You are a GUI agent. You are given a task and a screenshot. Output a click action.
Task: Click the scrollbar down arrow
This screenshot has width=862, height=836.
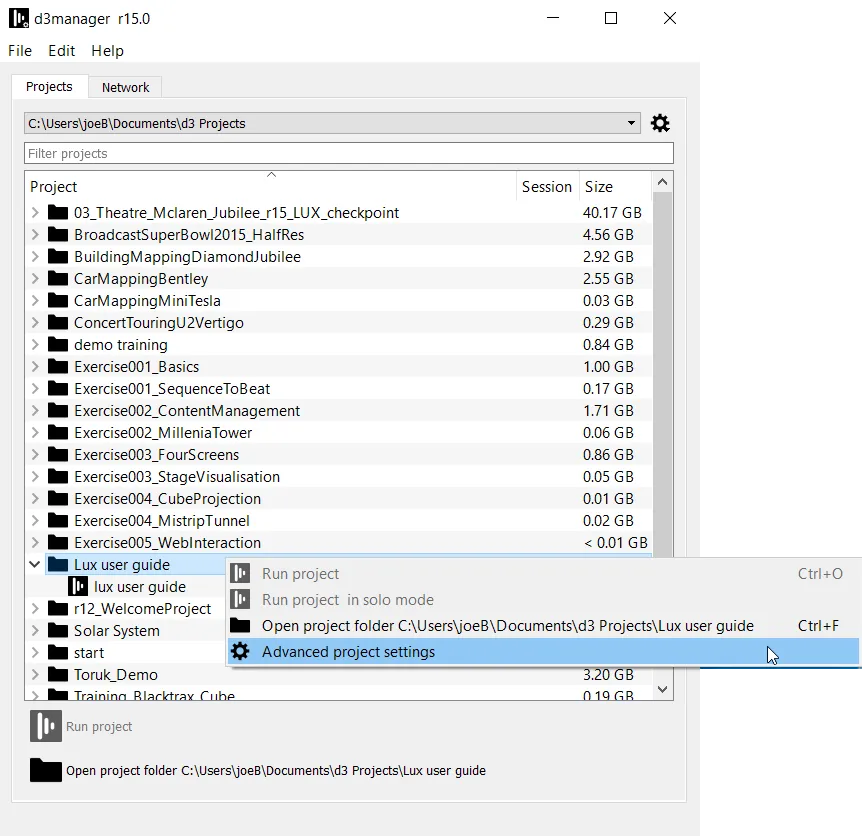click(x=661, y=689)
